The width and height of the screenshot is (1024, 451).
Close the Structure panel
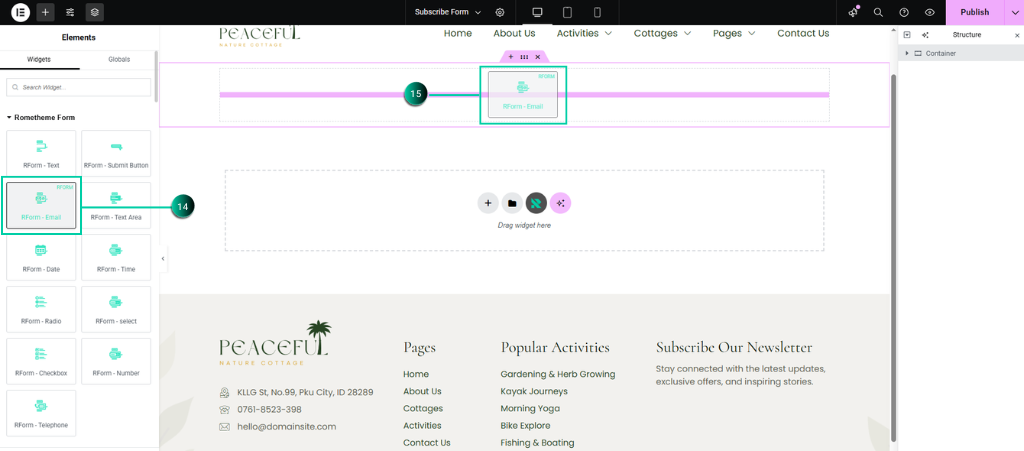[x=1017, y=35]
